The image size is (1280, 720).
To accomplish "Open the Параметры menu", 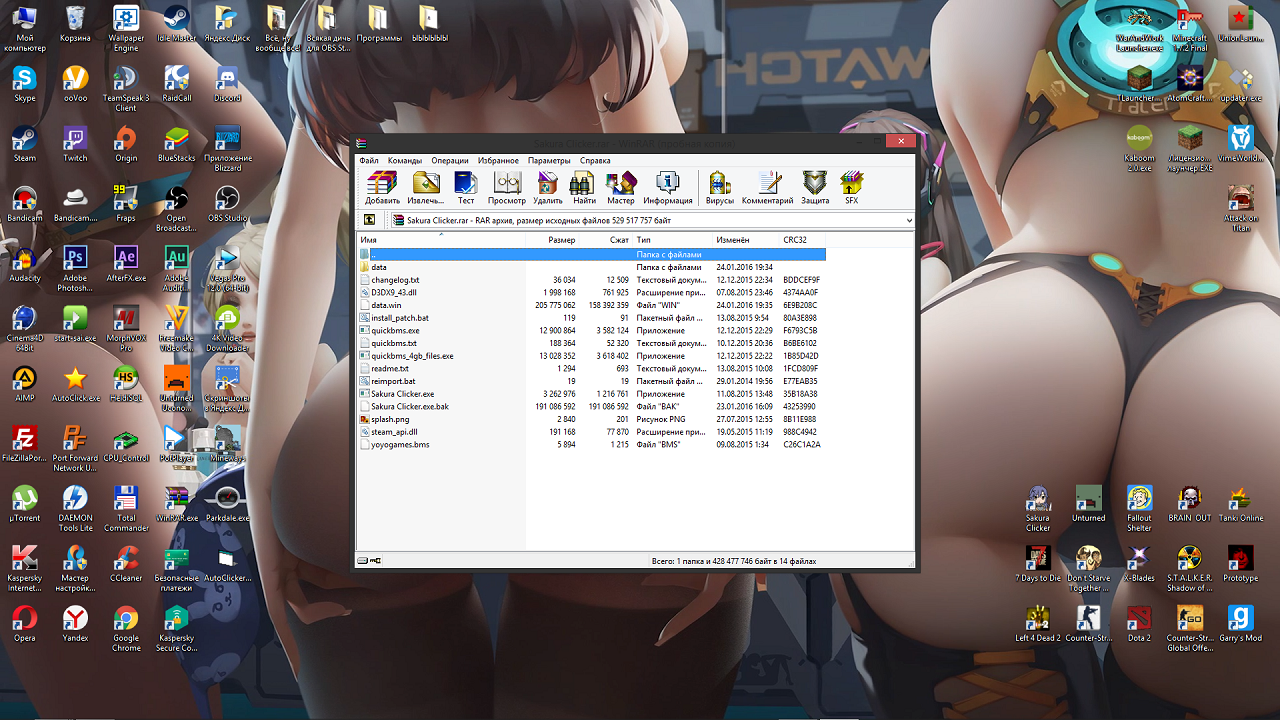I will tap(549, 160).
